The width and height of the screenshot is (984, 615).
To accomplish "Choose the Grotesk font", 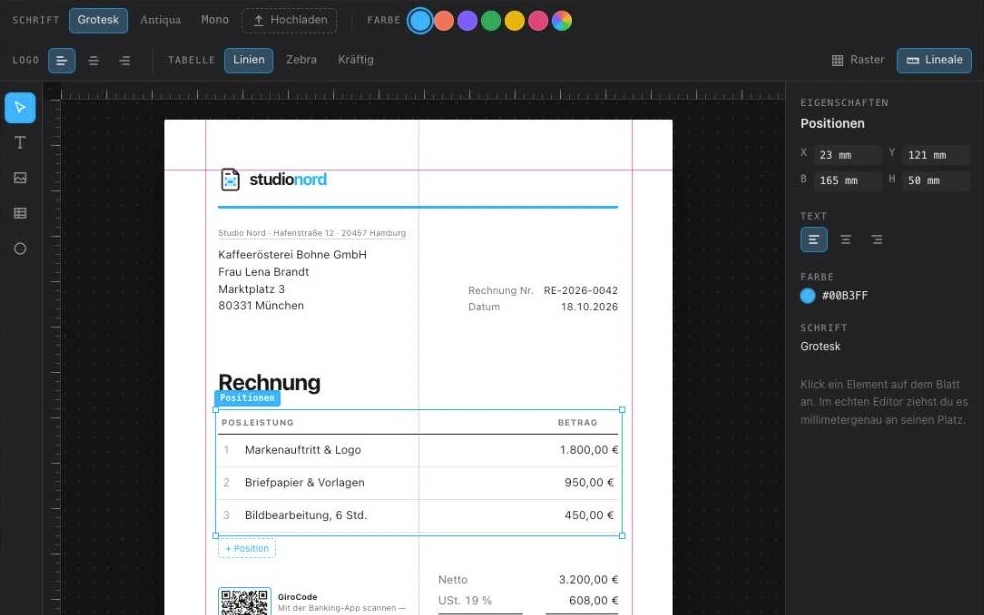I will (x=98, y=20).
